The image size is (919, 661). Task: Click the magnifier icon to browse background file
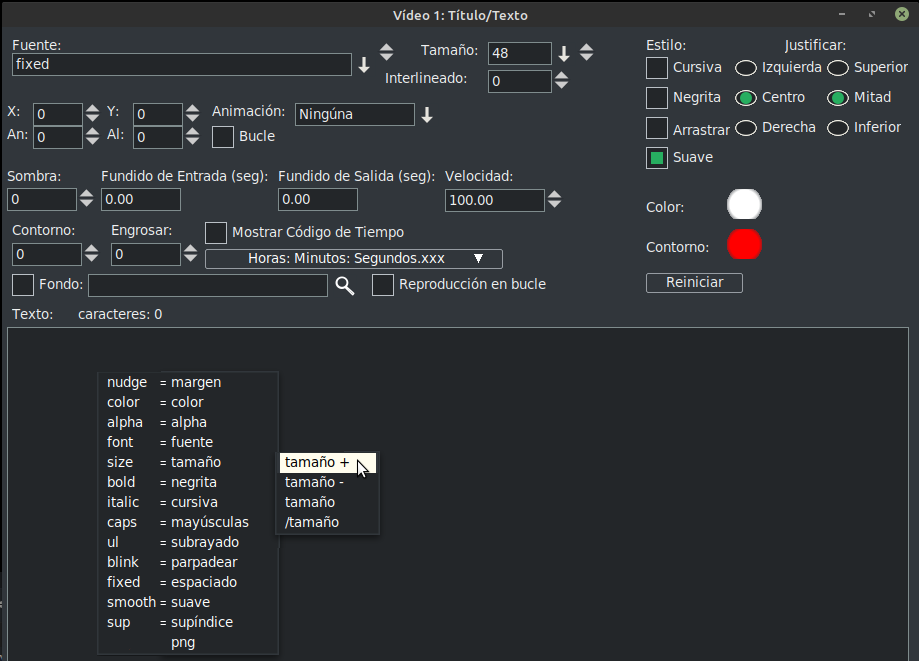[x=344, y=286]
